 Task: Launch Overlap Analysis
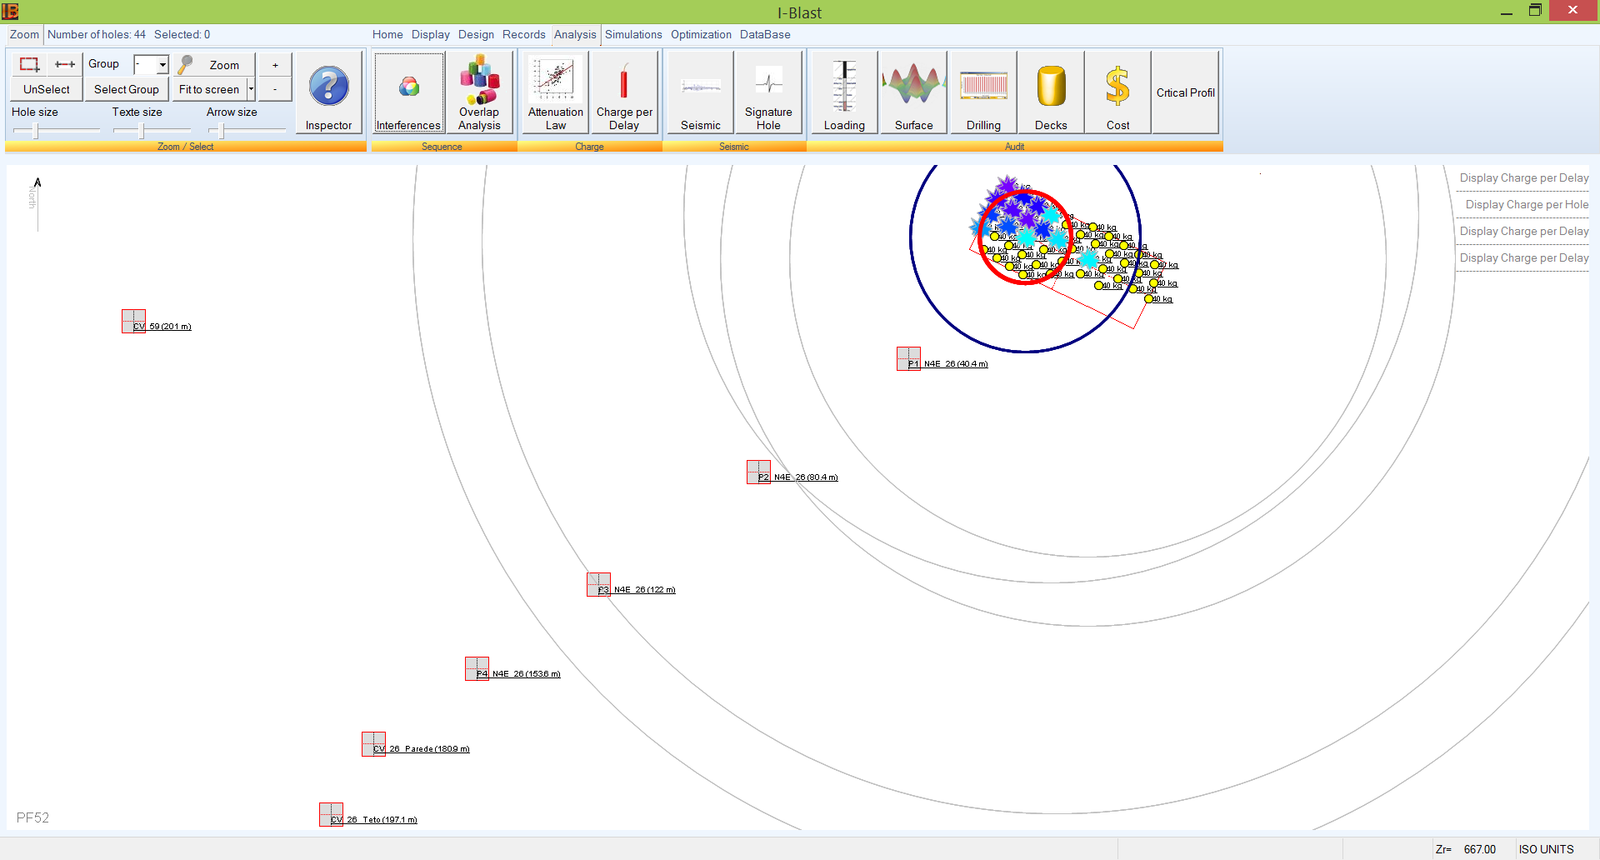tap(480, 93)
